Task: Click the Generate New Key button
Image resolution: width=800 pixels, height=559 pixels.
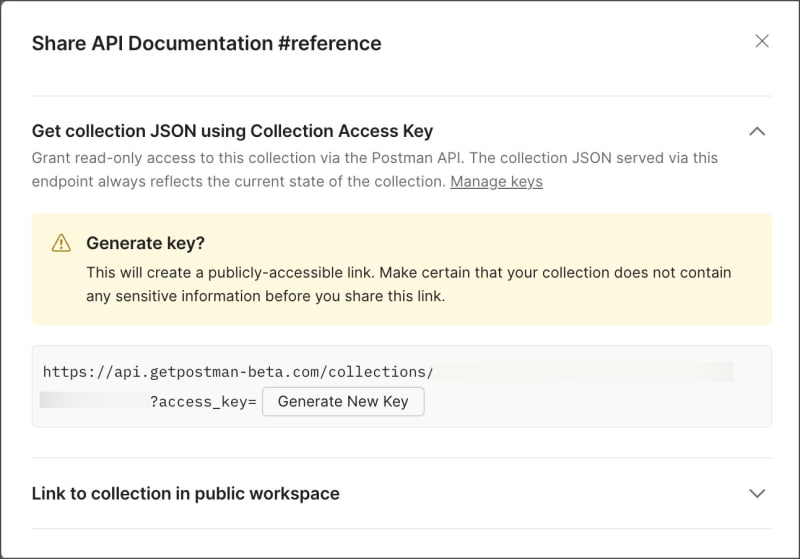Action: pos(343,401)
